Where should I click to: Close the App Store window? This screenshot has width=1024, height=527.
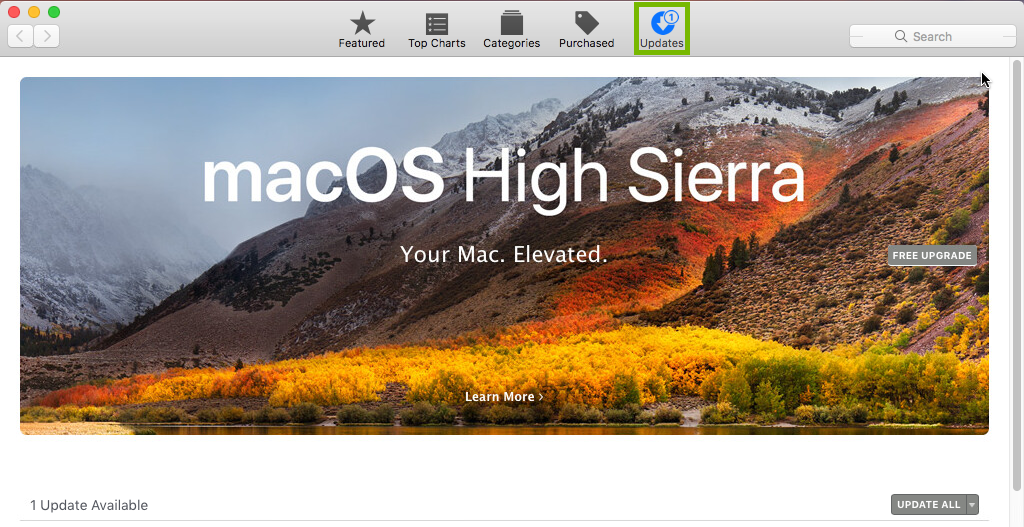(14, 12)
